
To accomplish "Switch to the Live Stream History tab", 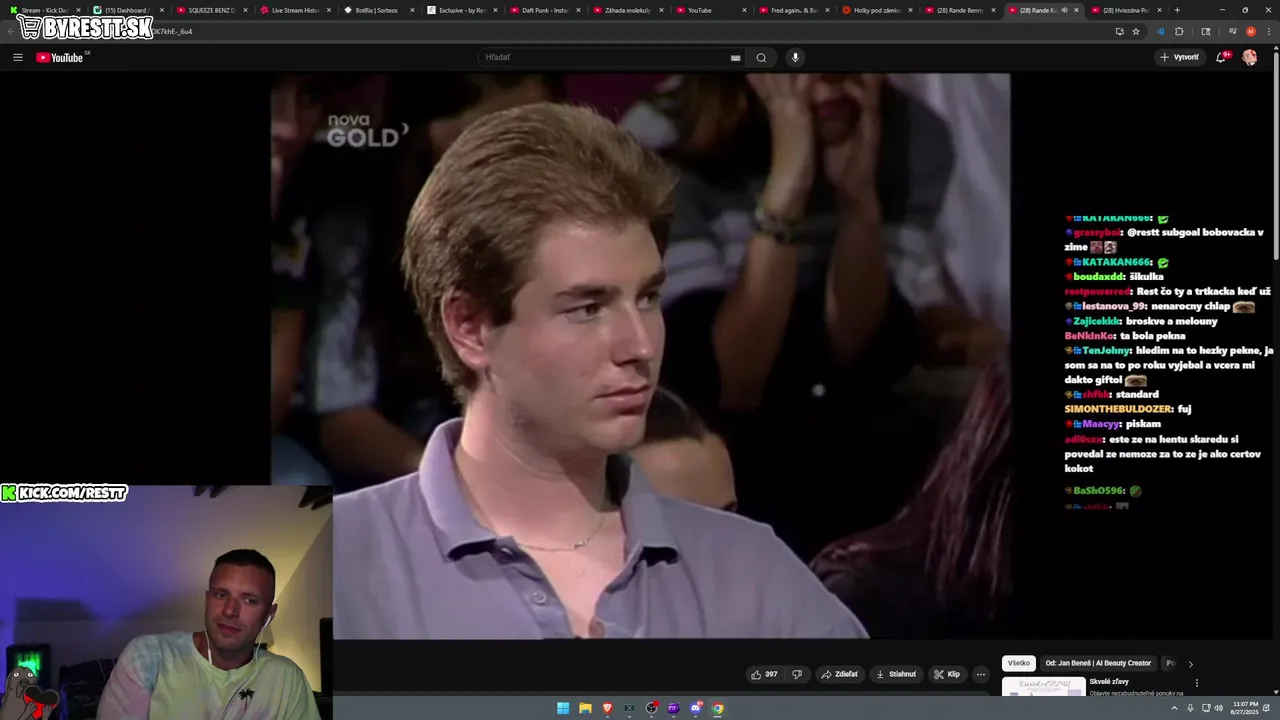I will point(295,10).
